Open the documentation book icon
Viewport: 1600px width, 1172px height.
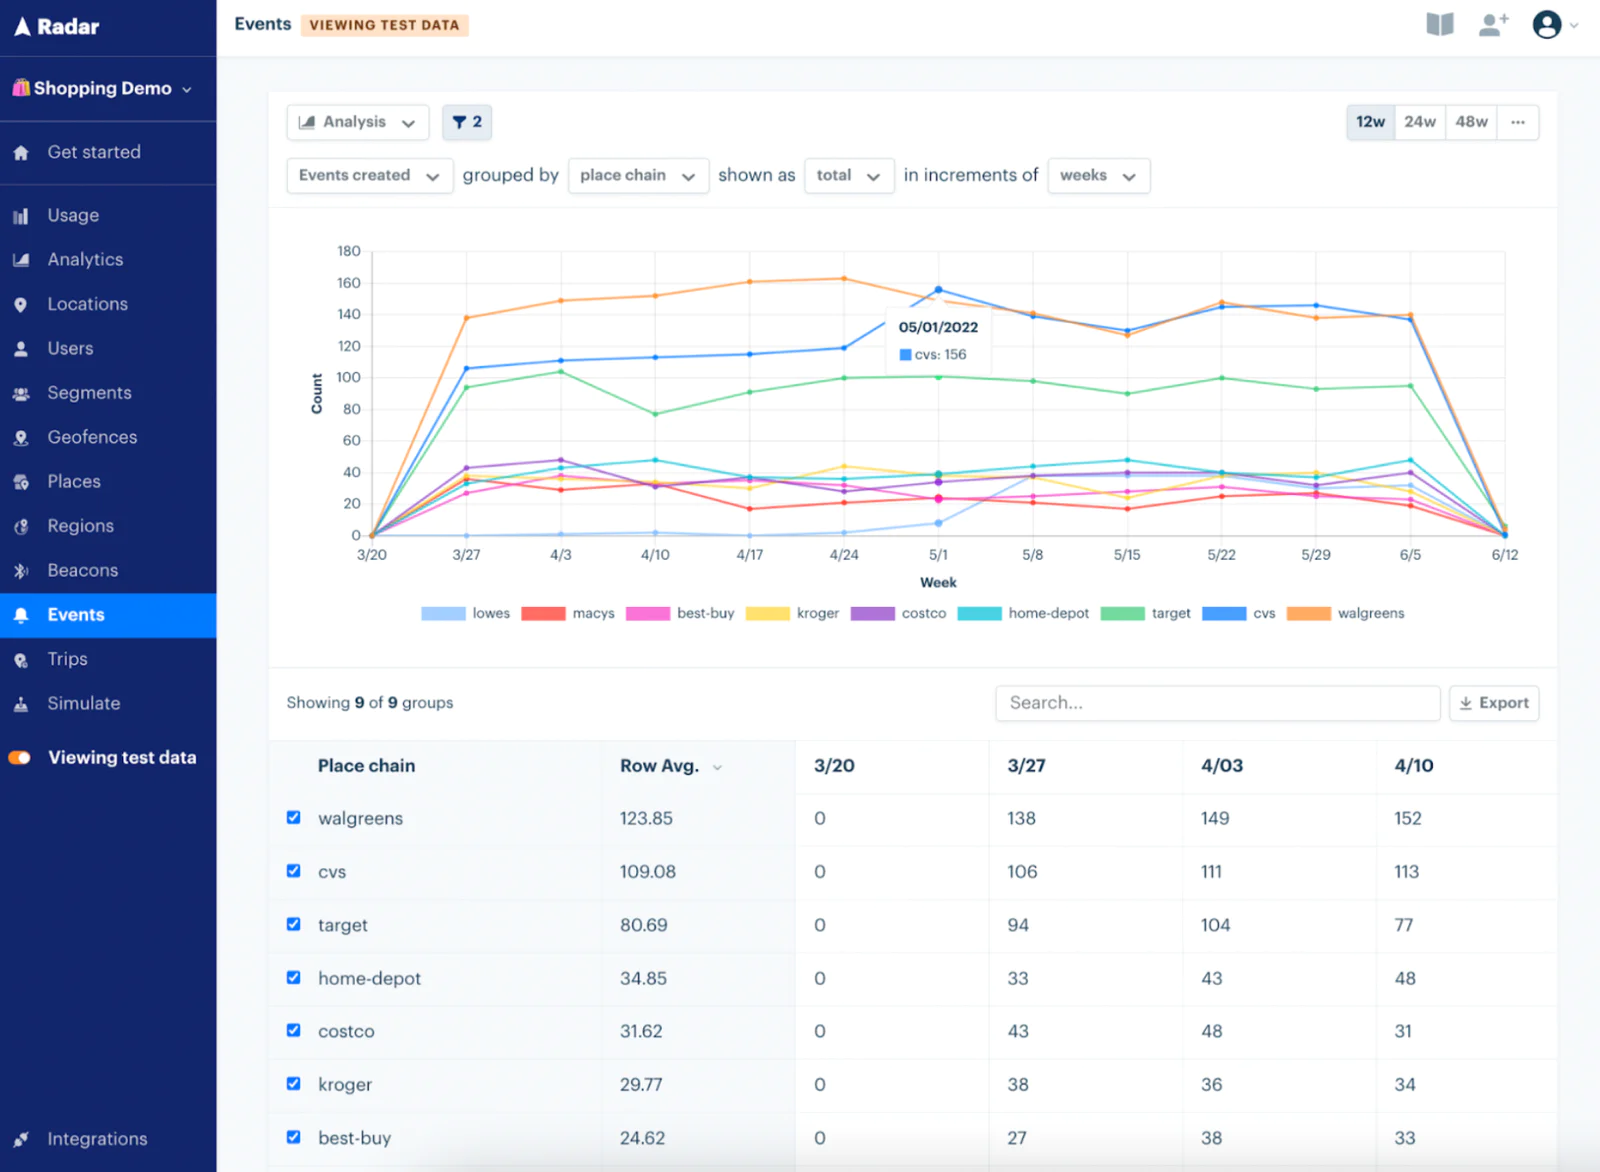tap(1440, 25)
